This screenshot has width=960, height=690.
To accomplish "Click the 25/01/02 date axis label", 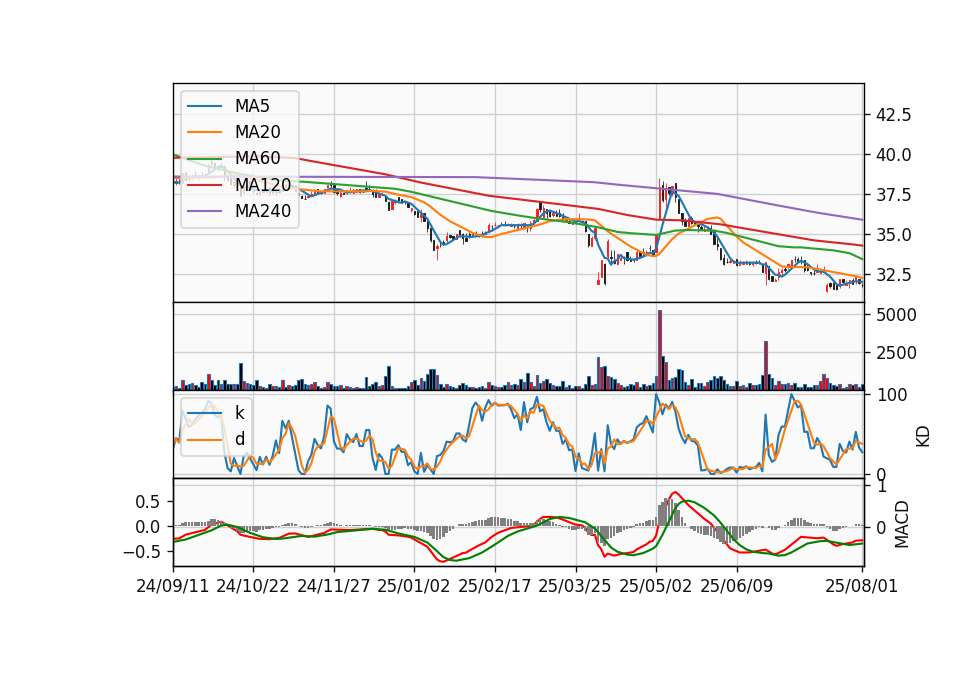I will tap(414, 586).
